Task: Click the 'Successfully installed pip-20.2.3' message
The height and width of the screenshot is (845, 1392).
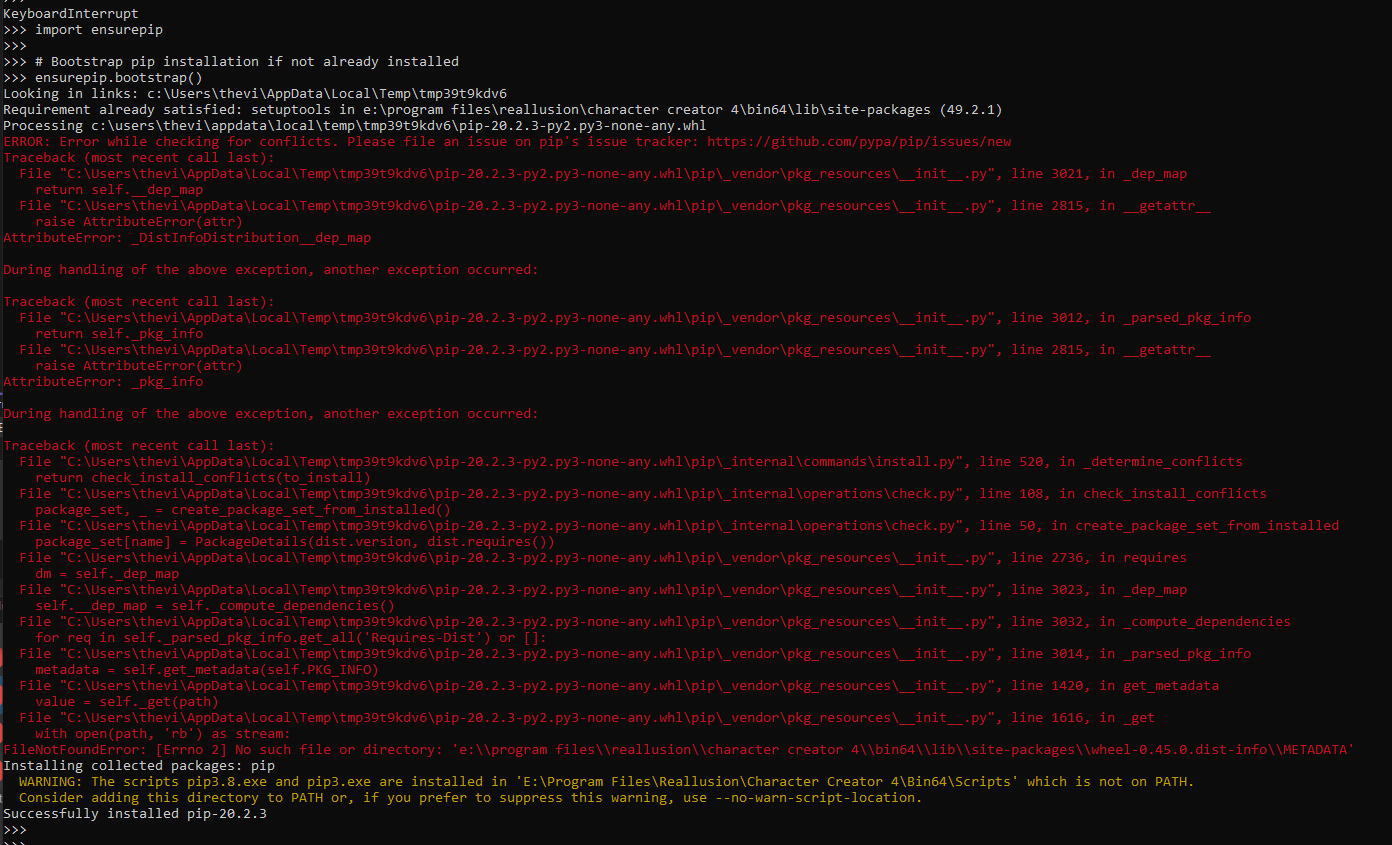Action: [134, 814]
